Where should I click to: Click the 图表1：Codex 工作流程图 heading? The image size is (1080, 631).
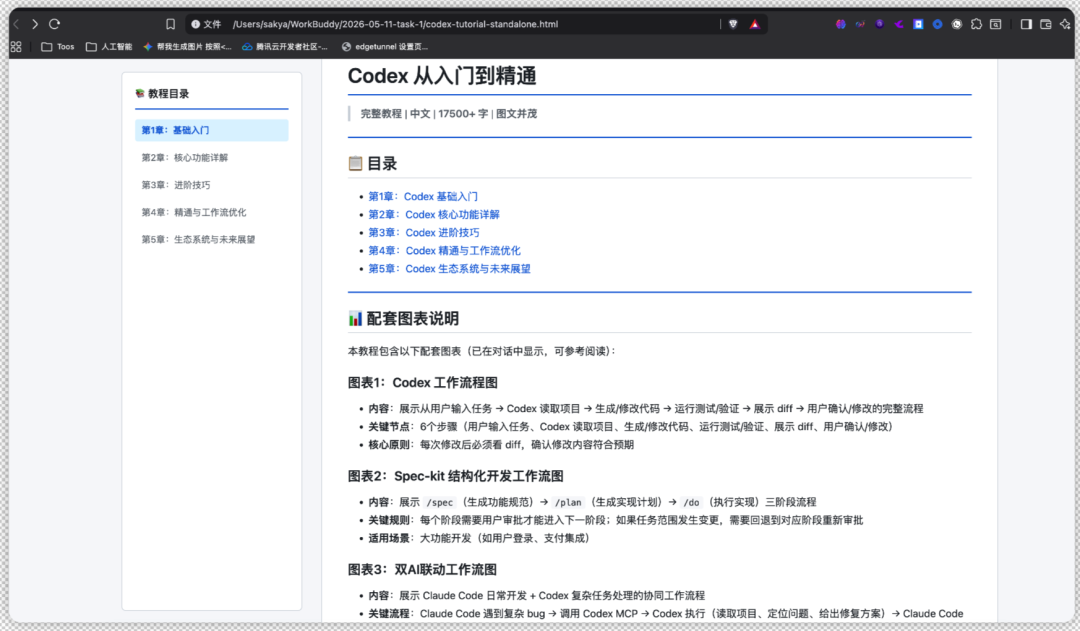423,383
